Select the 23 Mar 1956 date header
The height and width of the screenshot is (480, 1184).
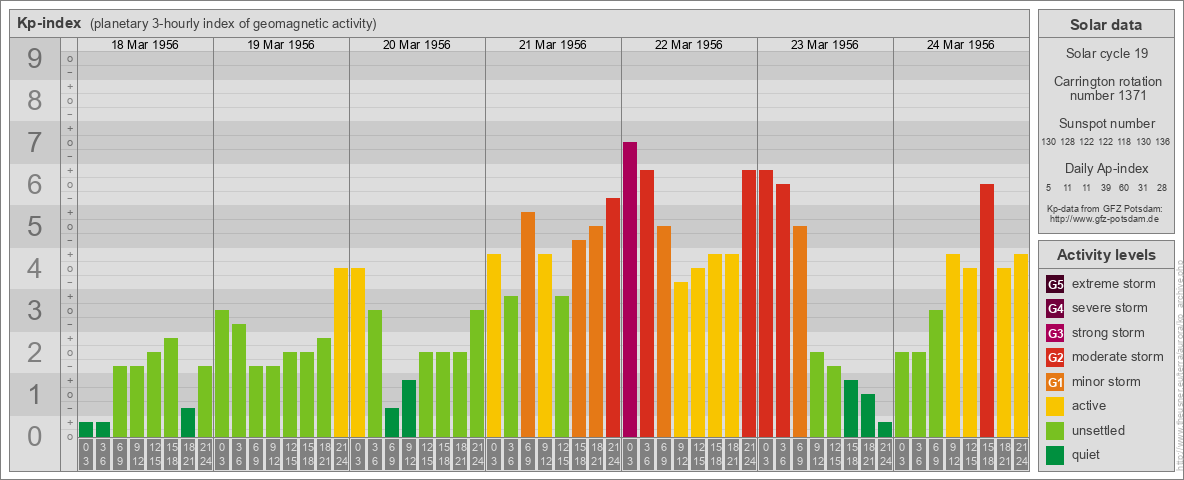pos(825,45)
